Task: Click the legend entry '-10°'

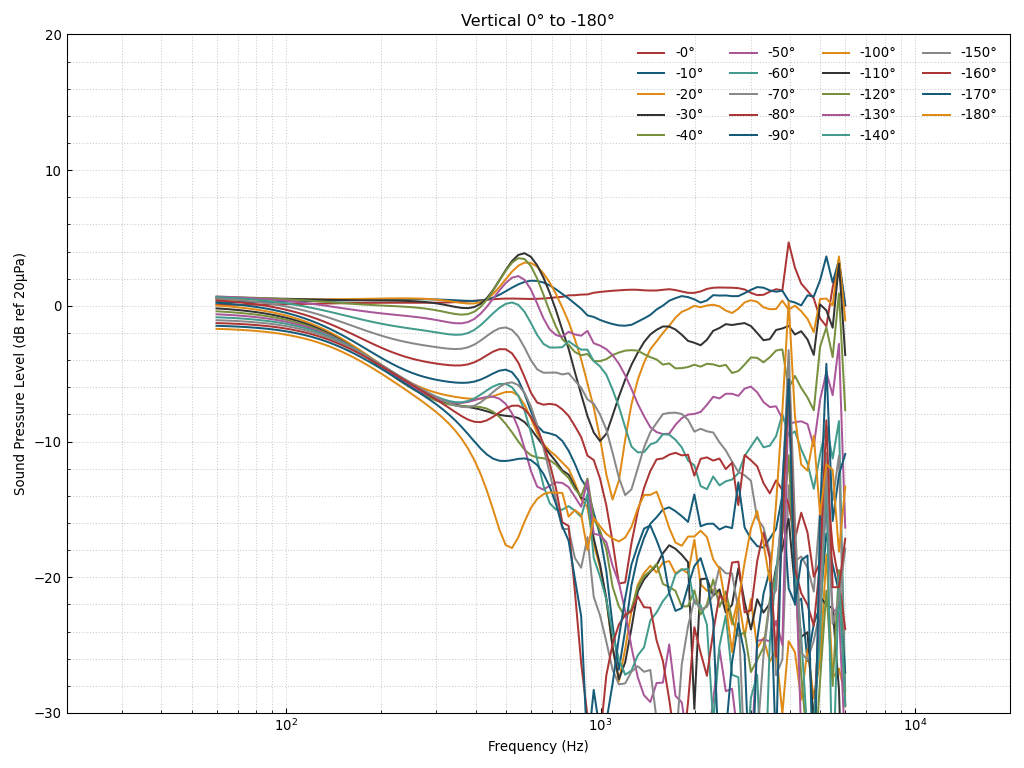Action: [x=670, y=73]
